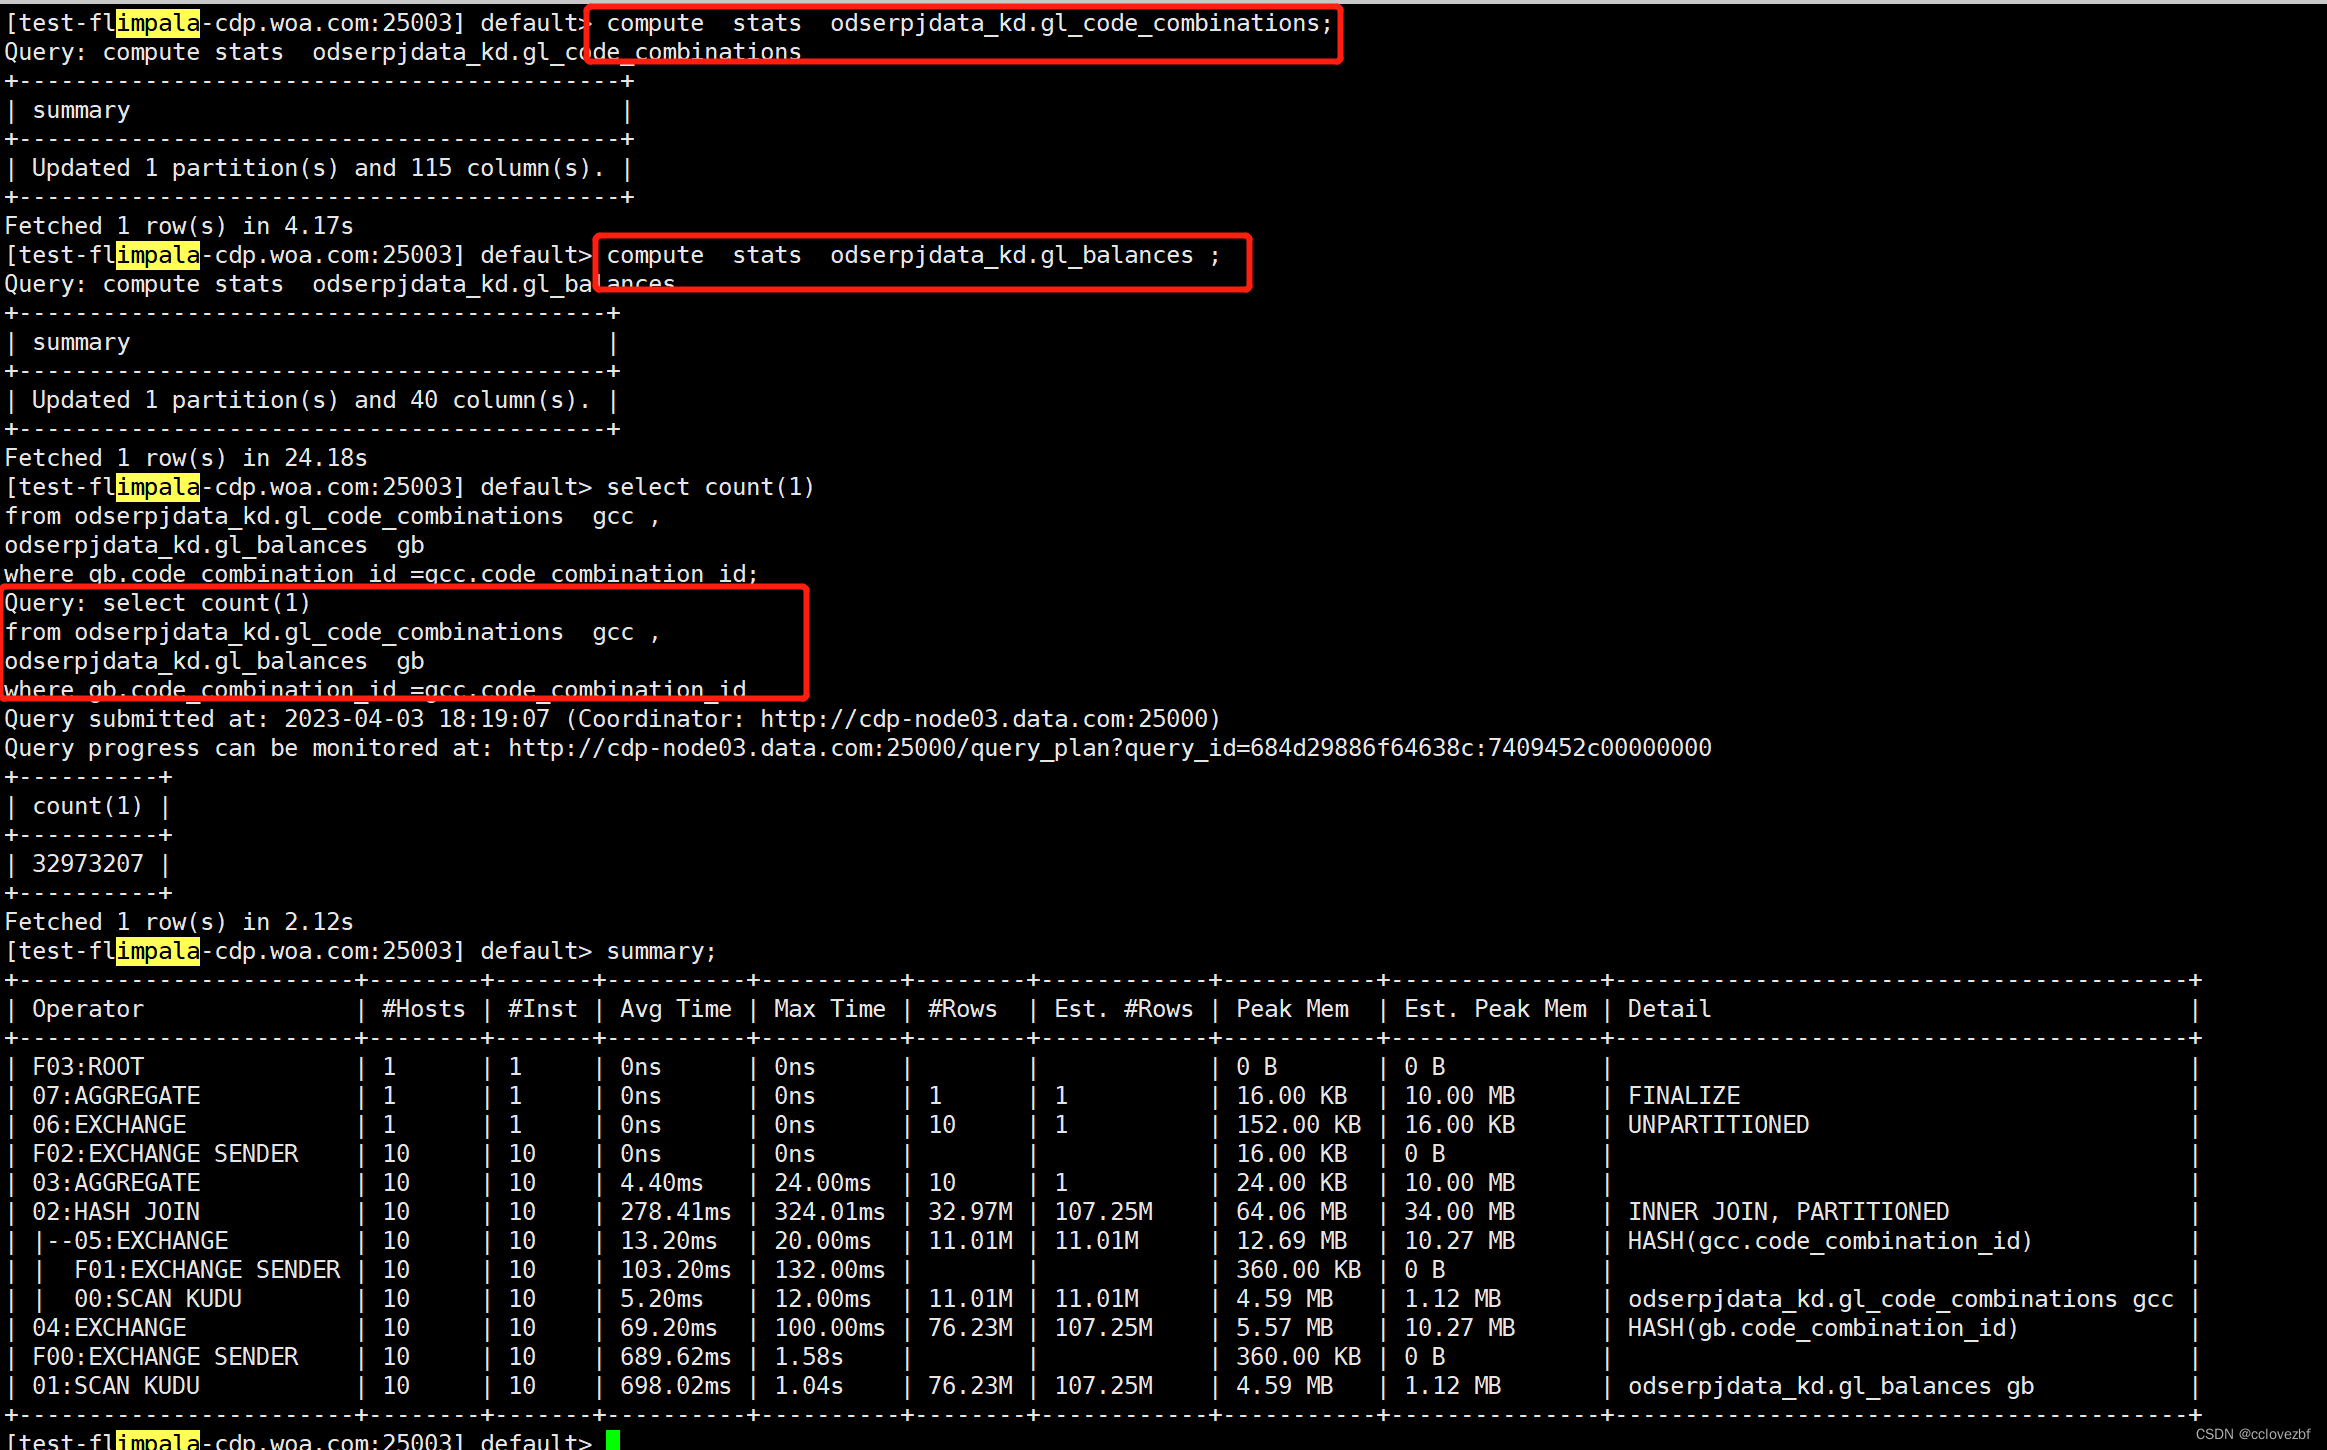Click the count result 32973207
Image resolution: width=2327 pixels, height=1450 pixels.
pyautogui.click(x=88, y=864)
